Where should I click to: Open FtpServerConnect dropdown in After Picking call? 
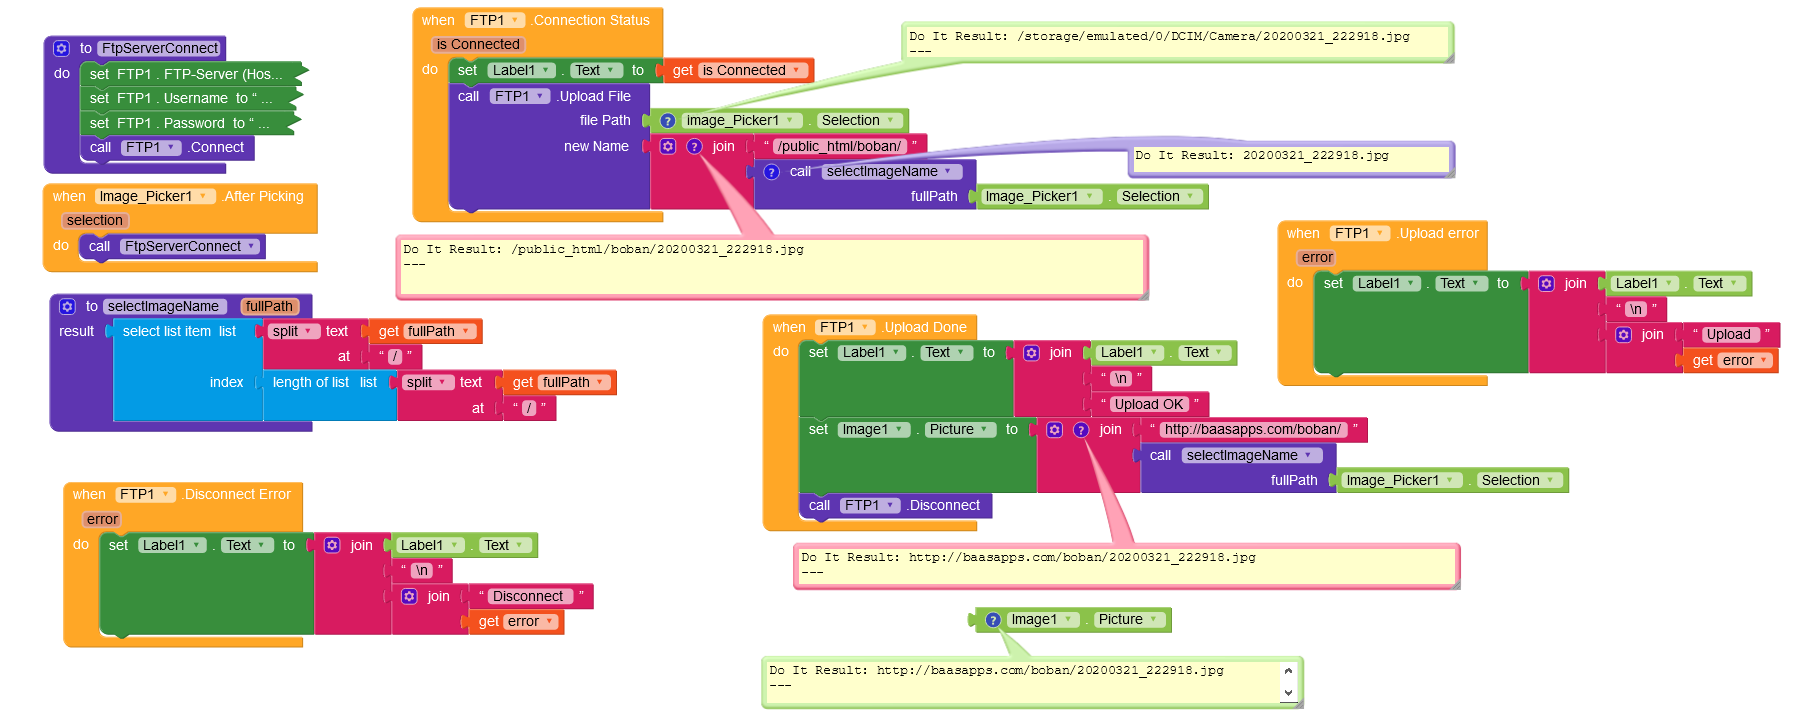[190, 246]
